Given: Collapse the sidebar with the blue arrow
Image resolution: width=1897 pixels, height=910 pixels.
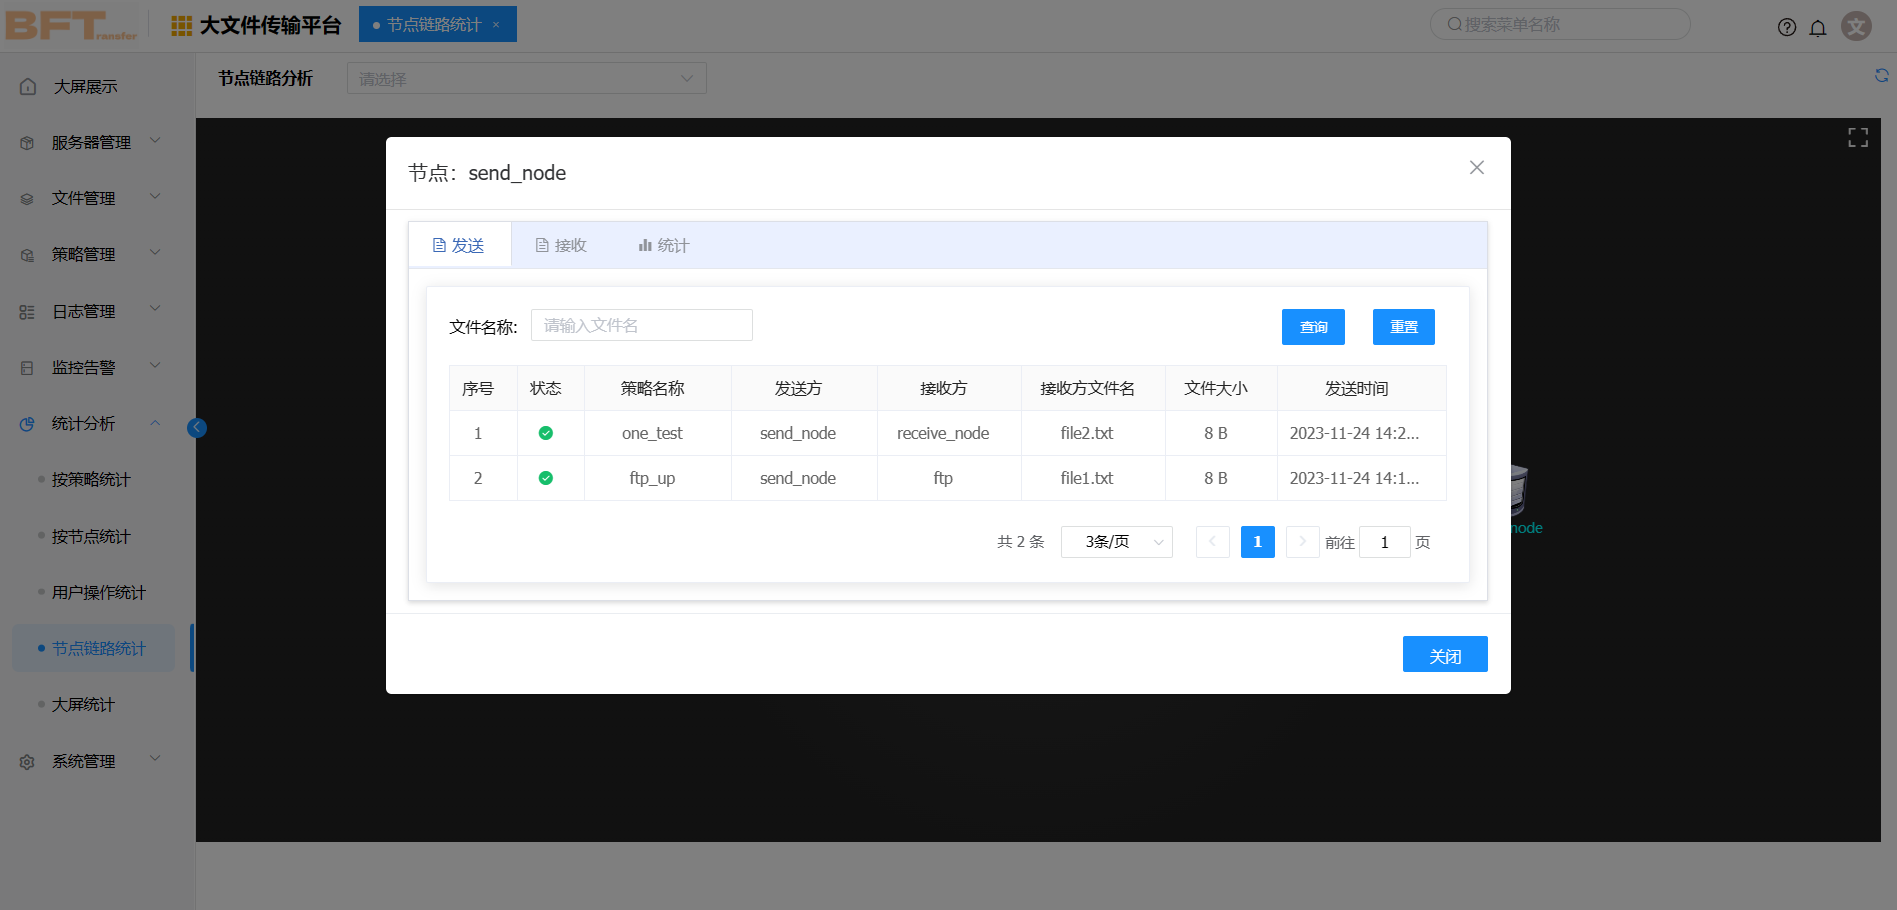Looking at the screenshot, I should 197,428.
